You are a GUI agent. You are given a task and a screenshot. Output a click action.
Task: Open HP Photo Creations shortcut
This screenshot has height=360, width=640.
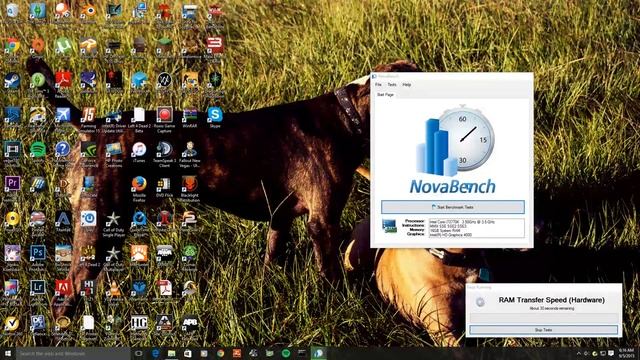(113, 149)
